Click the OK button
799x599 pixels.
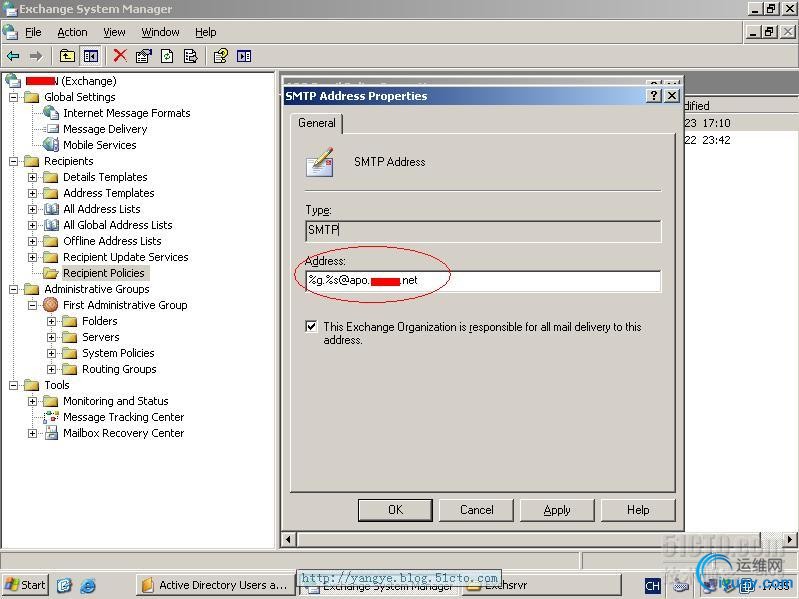point(395,510)
